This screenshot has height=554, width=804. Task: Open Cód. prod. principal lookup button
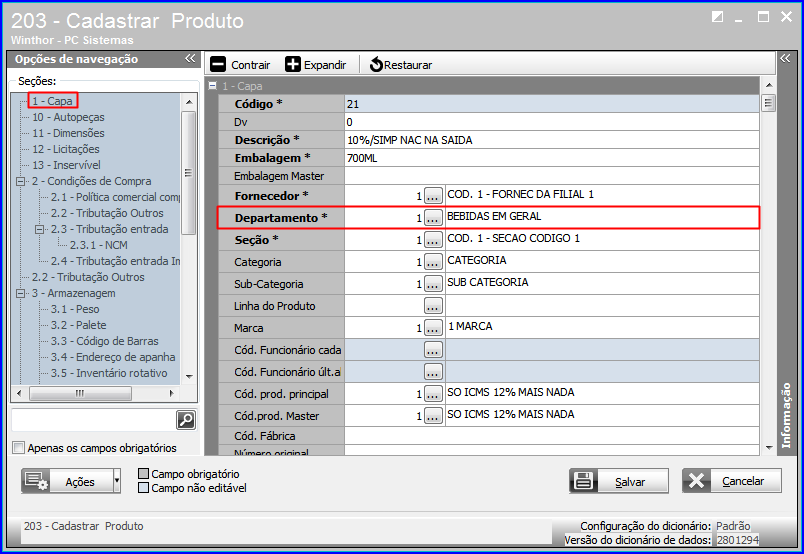click(433, 394)
